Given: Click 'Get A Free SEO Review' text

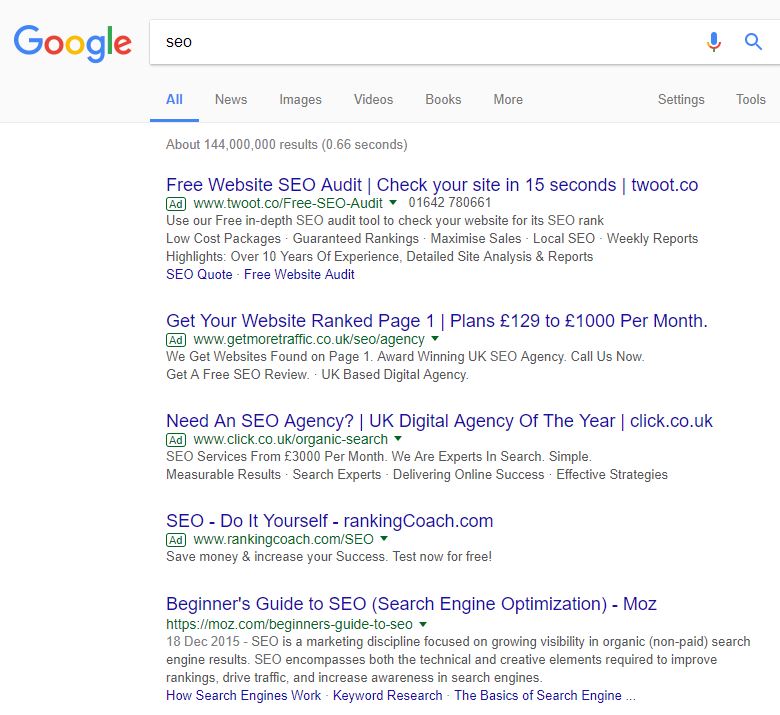Looking at the screenshot, I should pyautogui.click(x=237, y=375).
